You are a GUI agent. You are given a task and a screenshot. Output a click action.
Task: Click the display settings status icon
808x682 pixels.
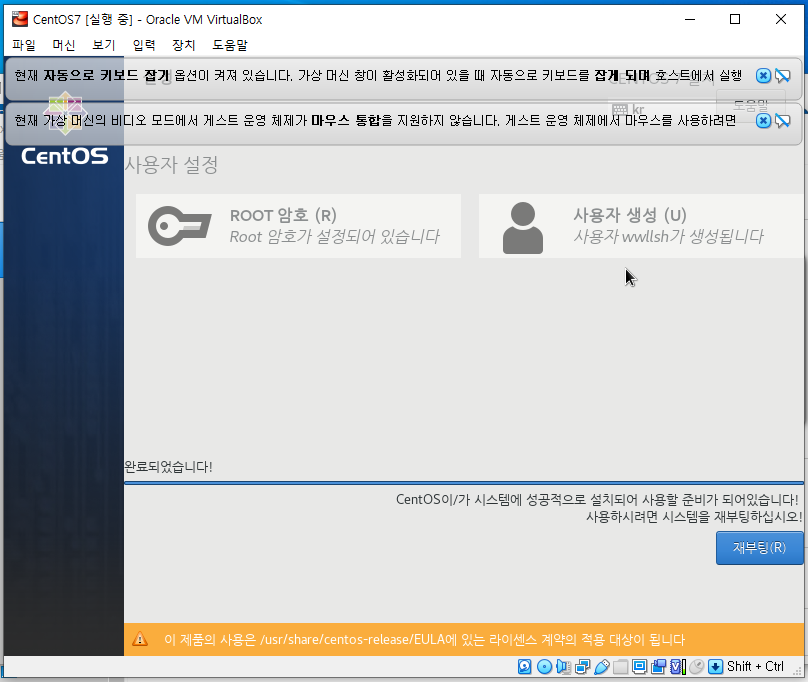pos(639,667)
